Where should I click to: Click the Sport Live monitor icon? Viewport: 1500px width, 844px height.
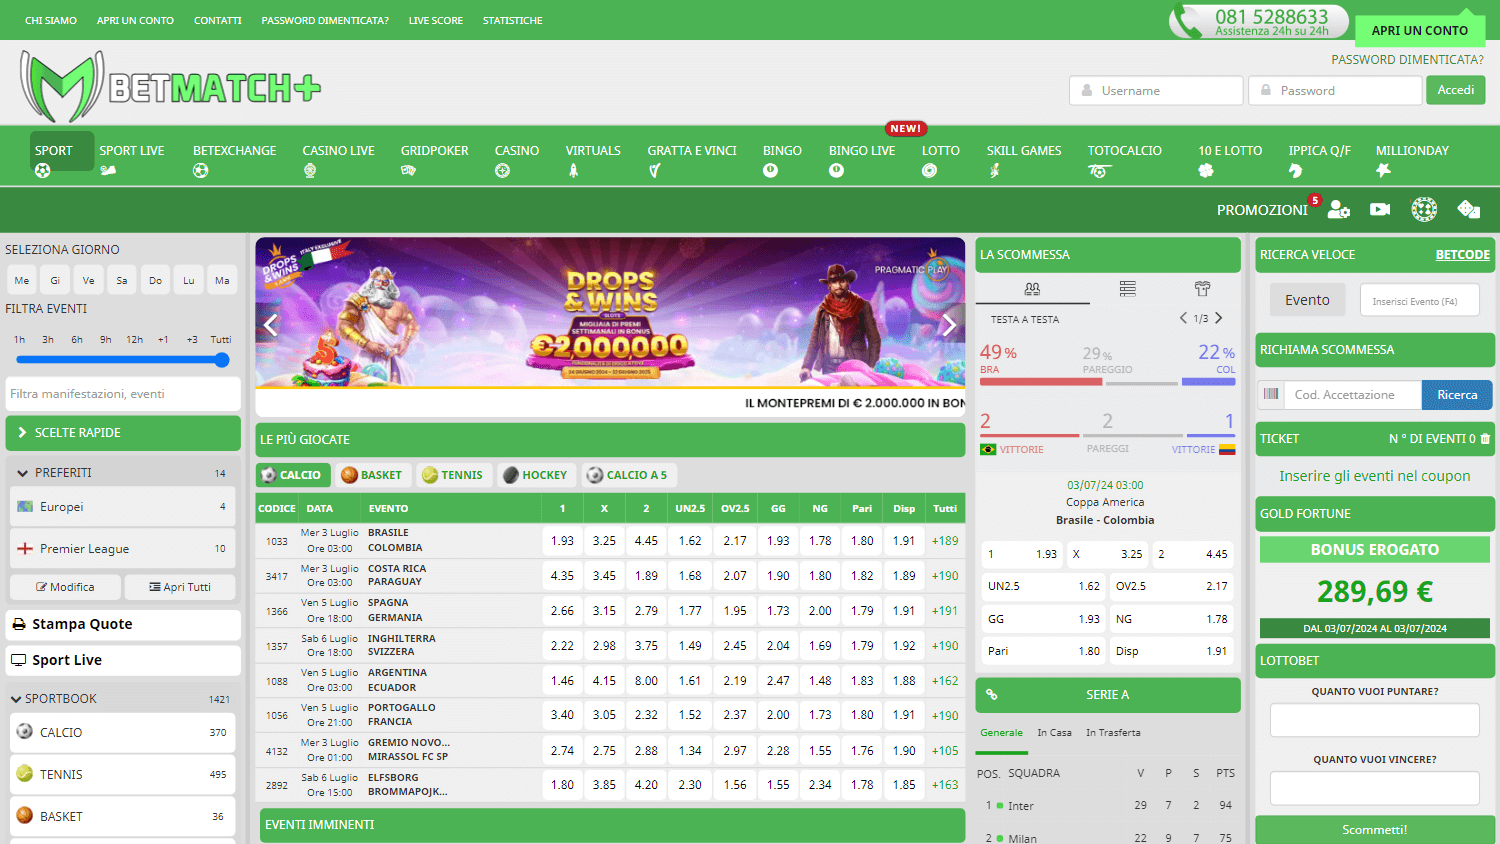click(x=19, y=660)
